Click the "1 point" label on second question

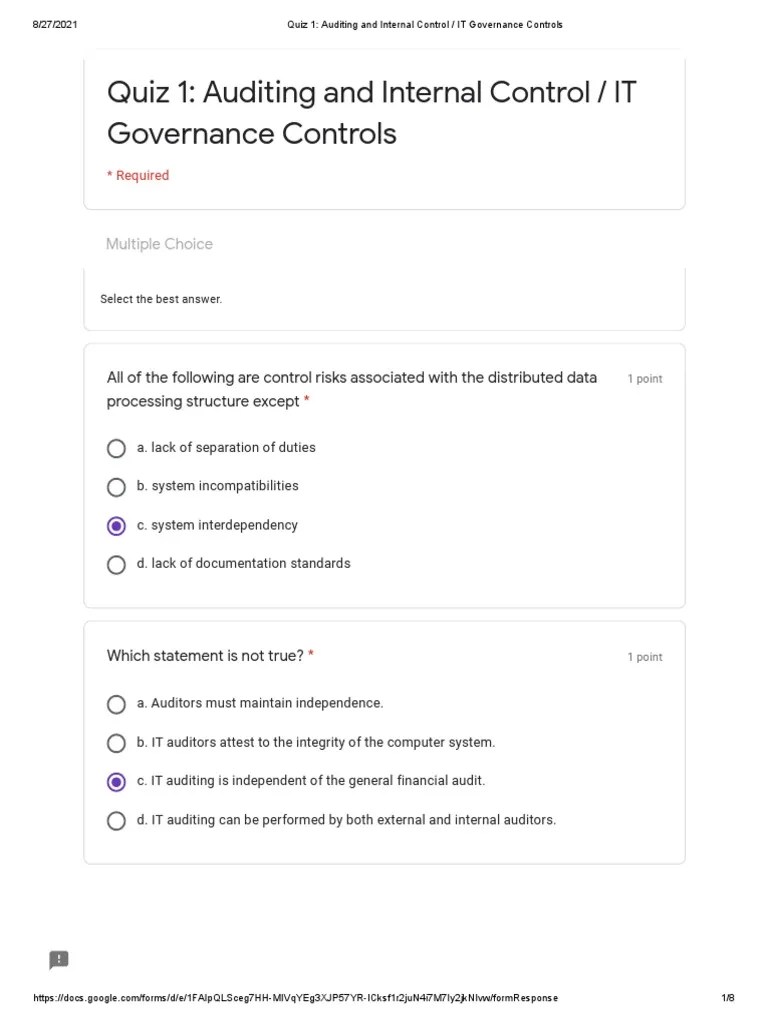coord(645,657)
